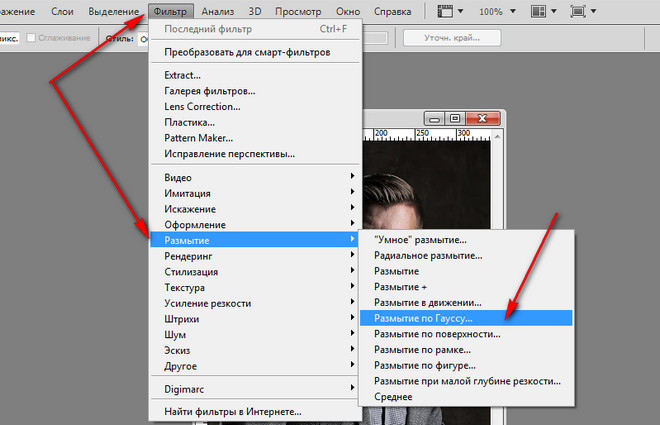Expand the Другое submenu
Screen dimensions: 660x425
point(255,366)
